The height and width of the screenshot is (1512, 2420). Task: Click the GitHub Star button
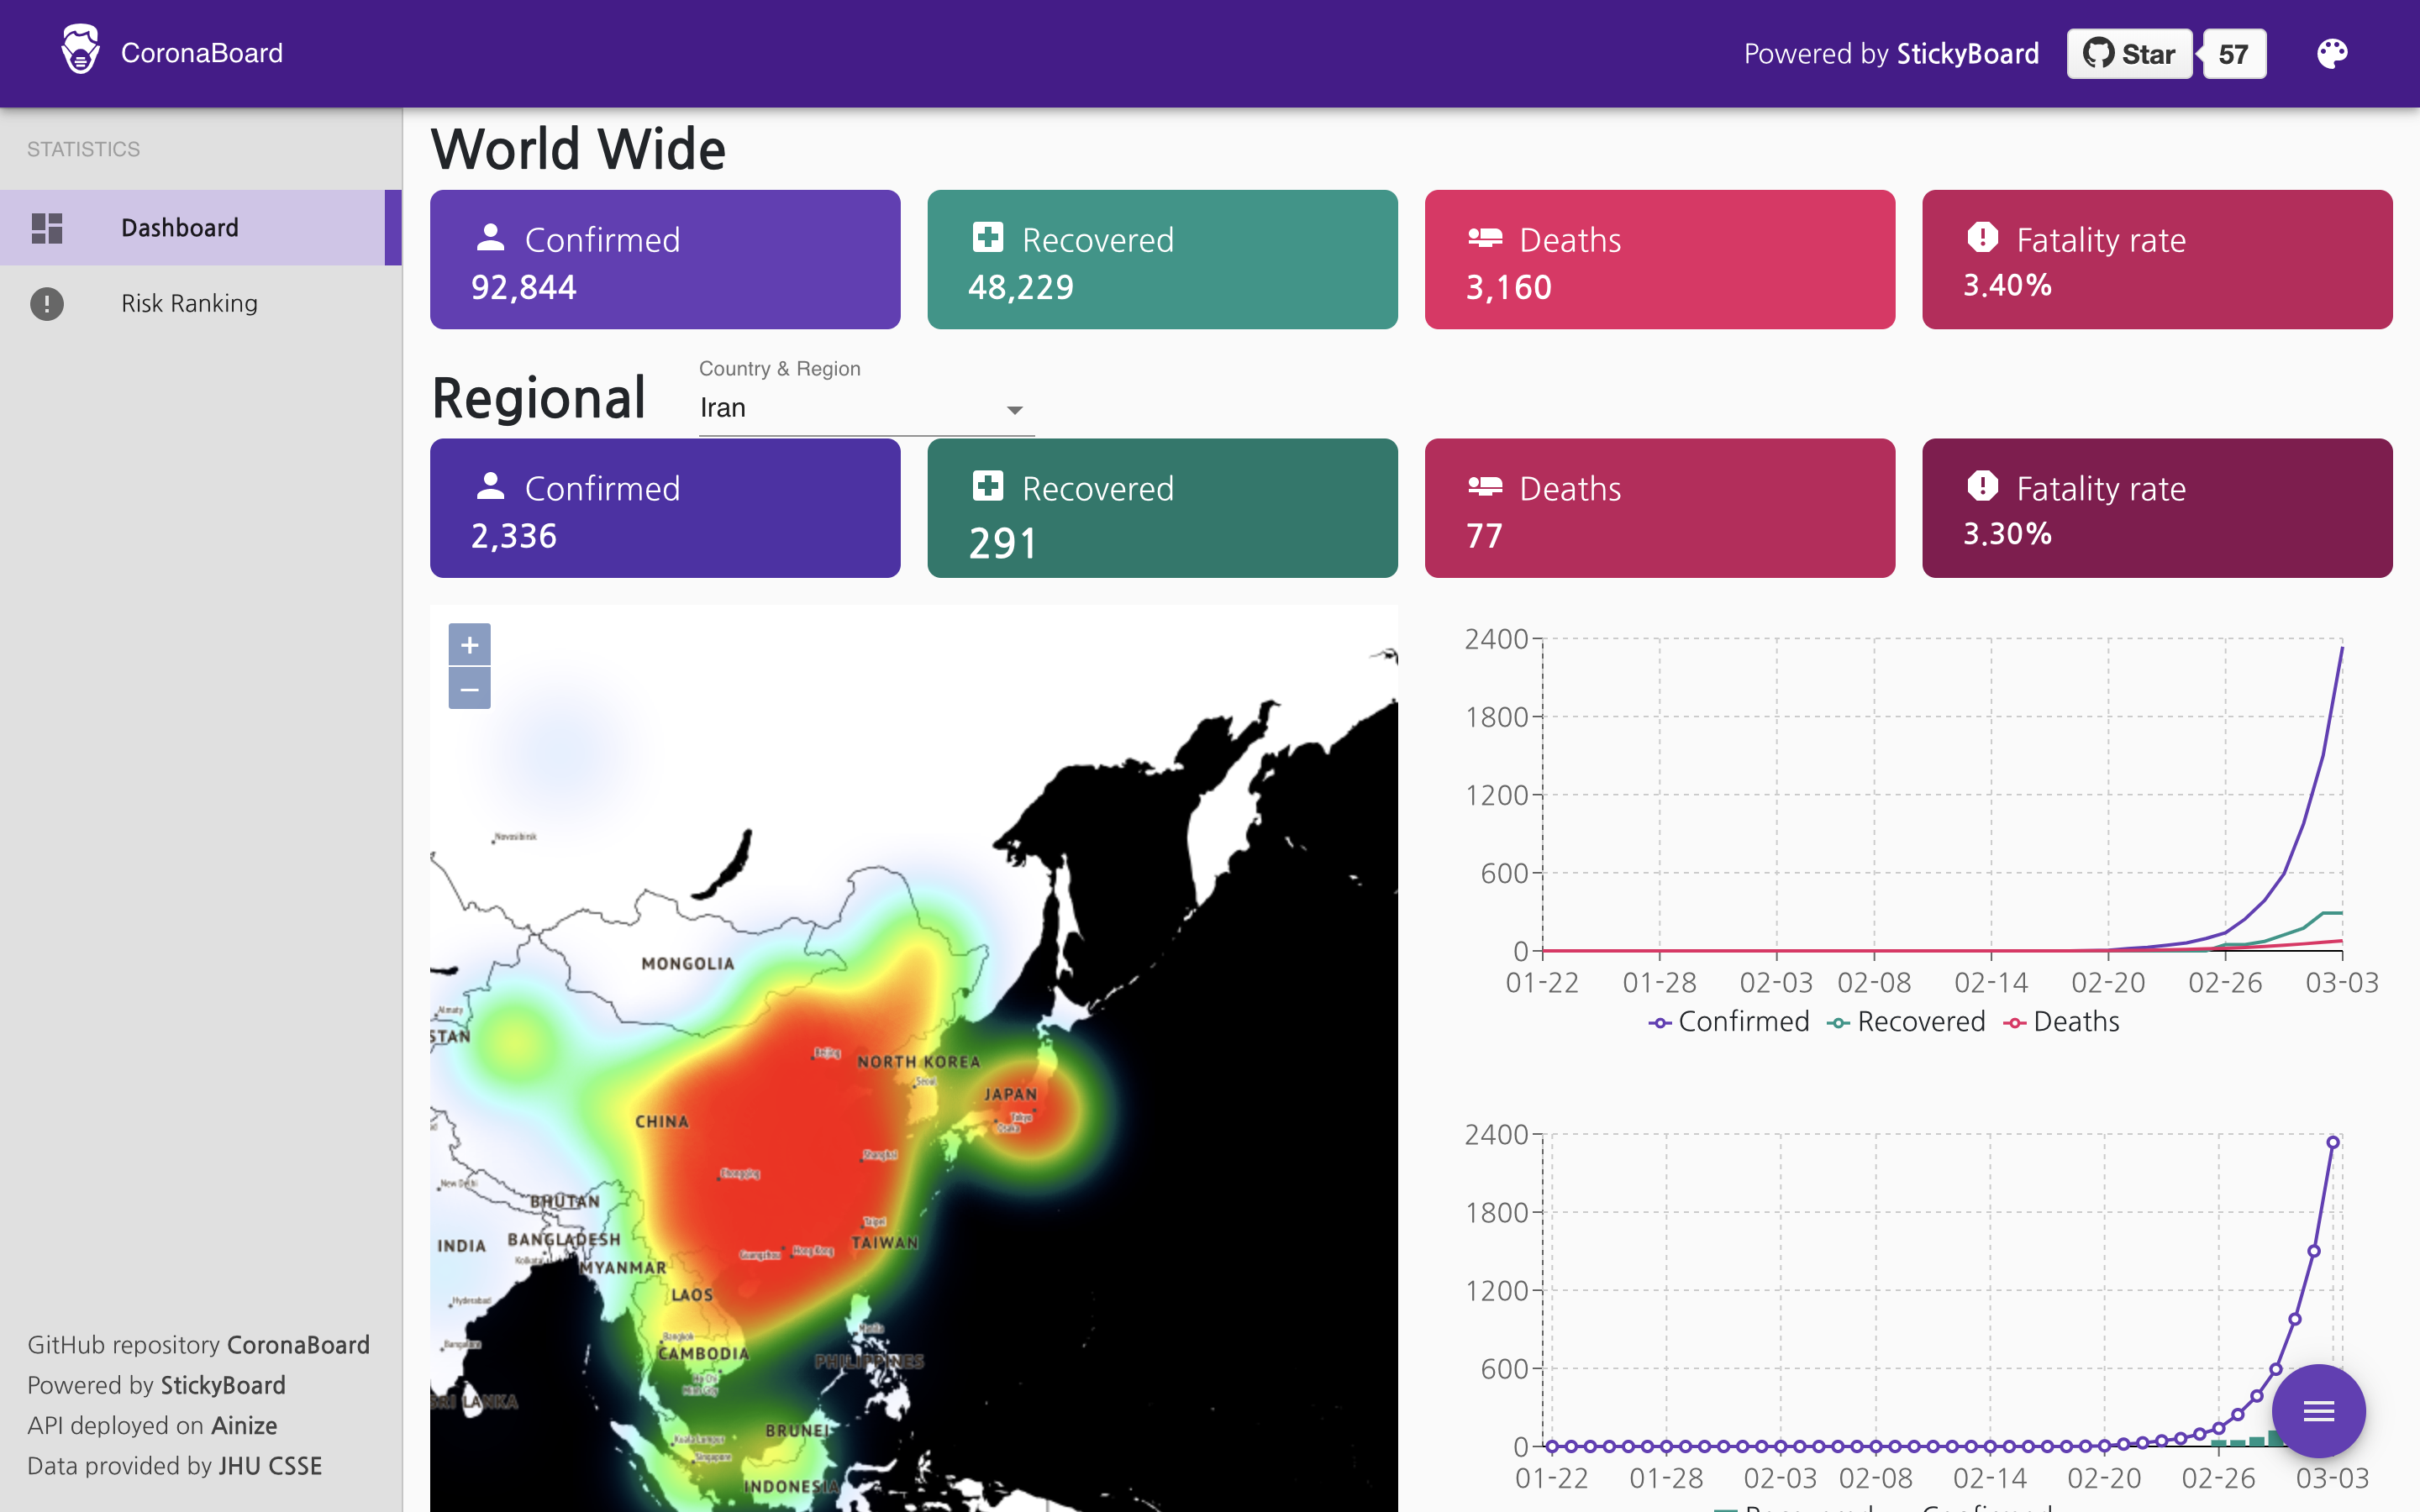click(x=2129, y=54)
